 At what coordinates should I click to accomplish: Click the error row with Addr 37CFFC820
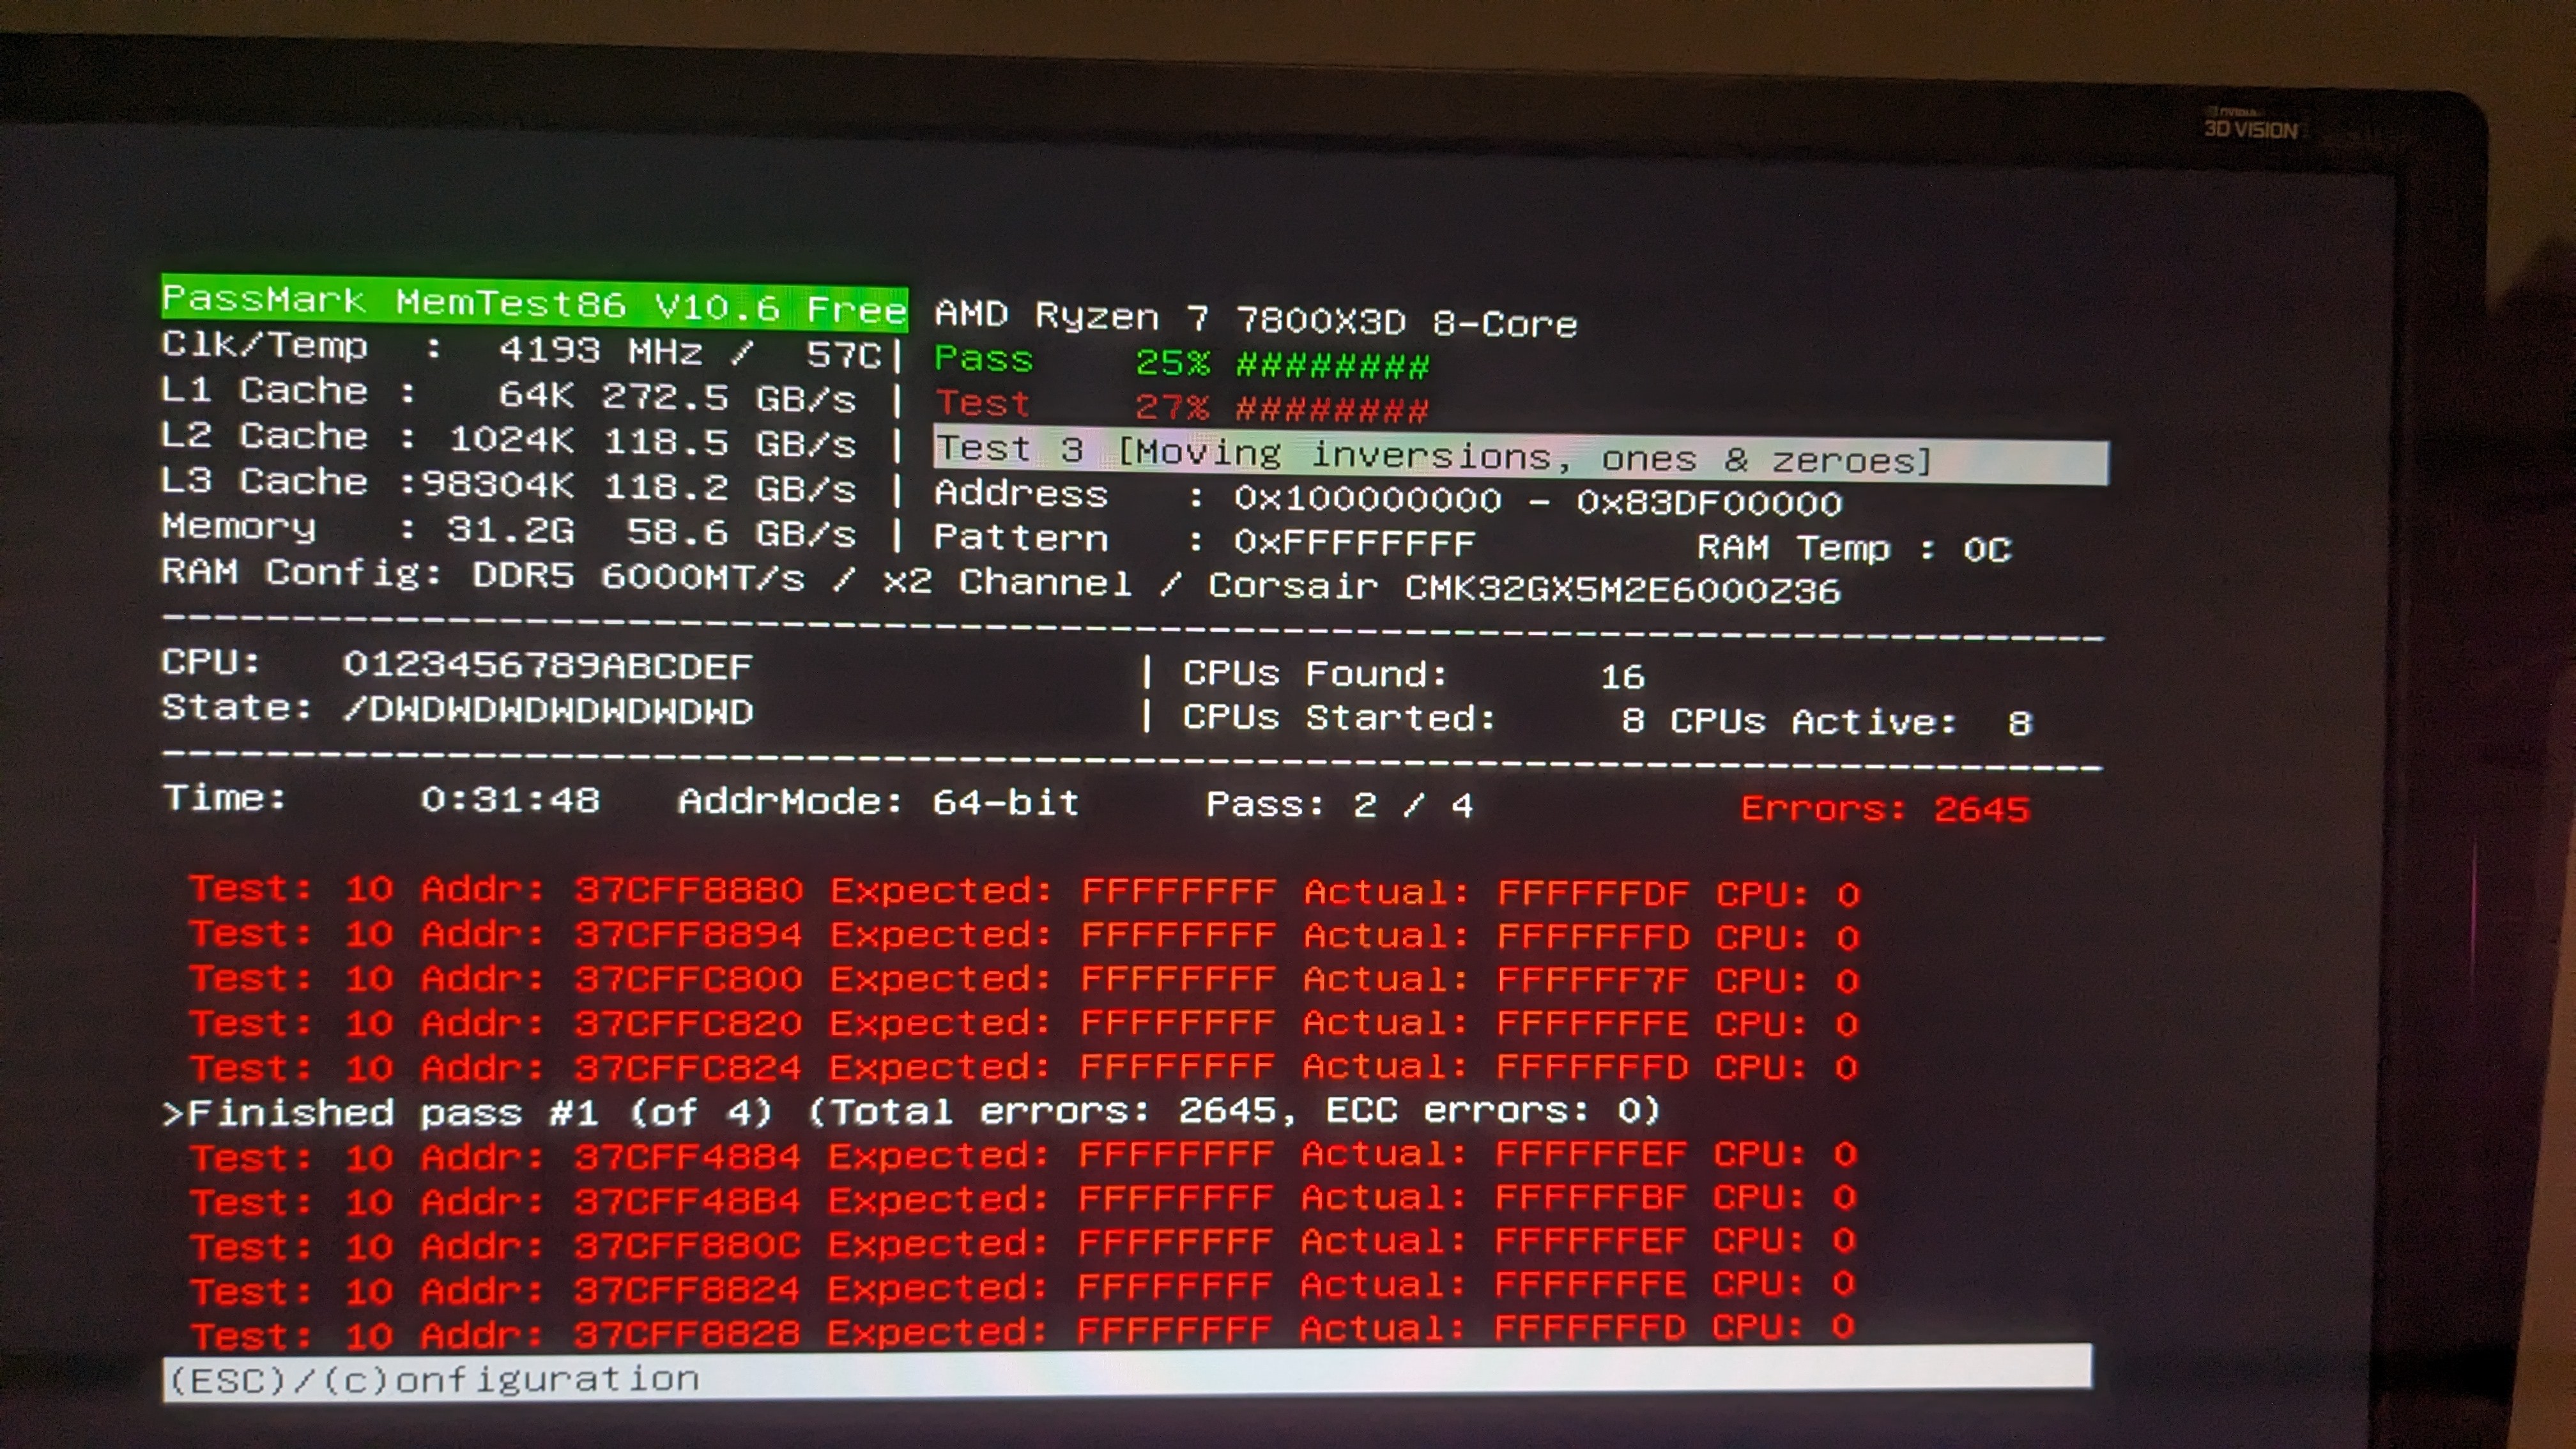coord(1024,1023)
